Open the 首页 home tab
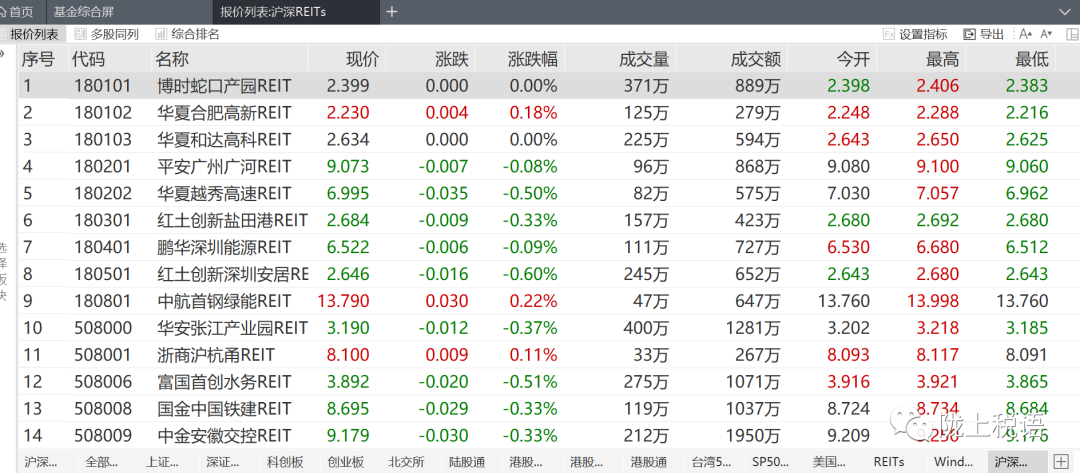The image size is (1080, 473). tap(17, 12)
